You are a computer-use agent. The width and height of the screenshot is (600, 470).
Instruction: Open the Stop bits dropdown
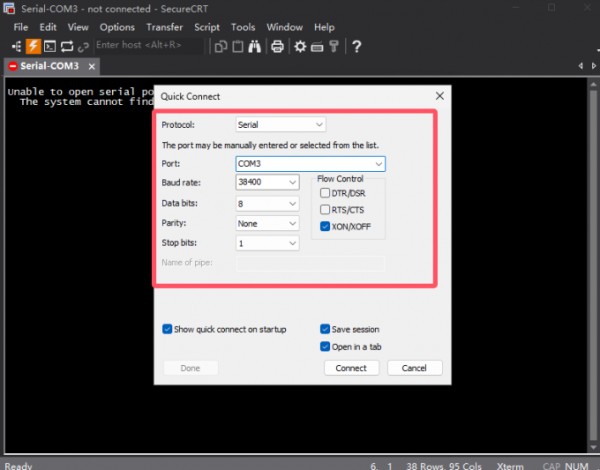click(267, 243)
